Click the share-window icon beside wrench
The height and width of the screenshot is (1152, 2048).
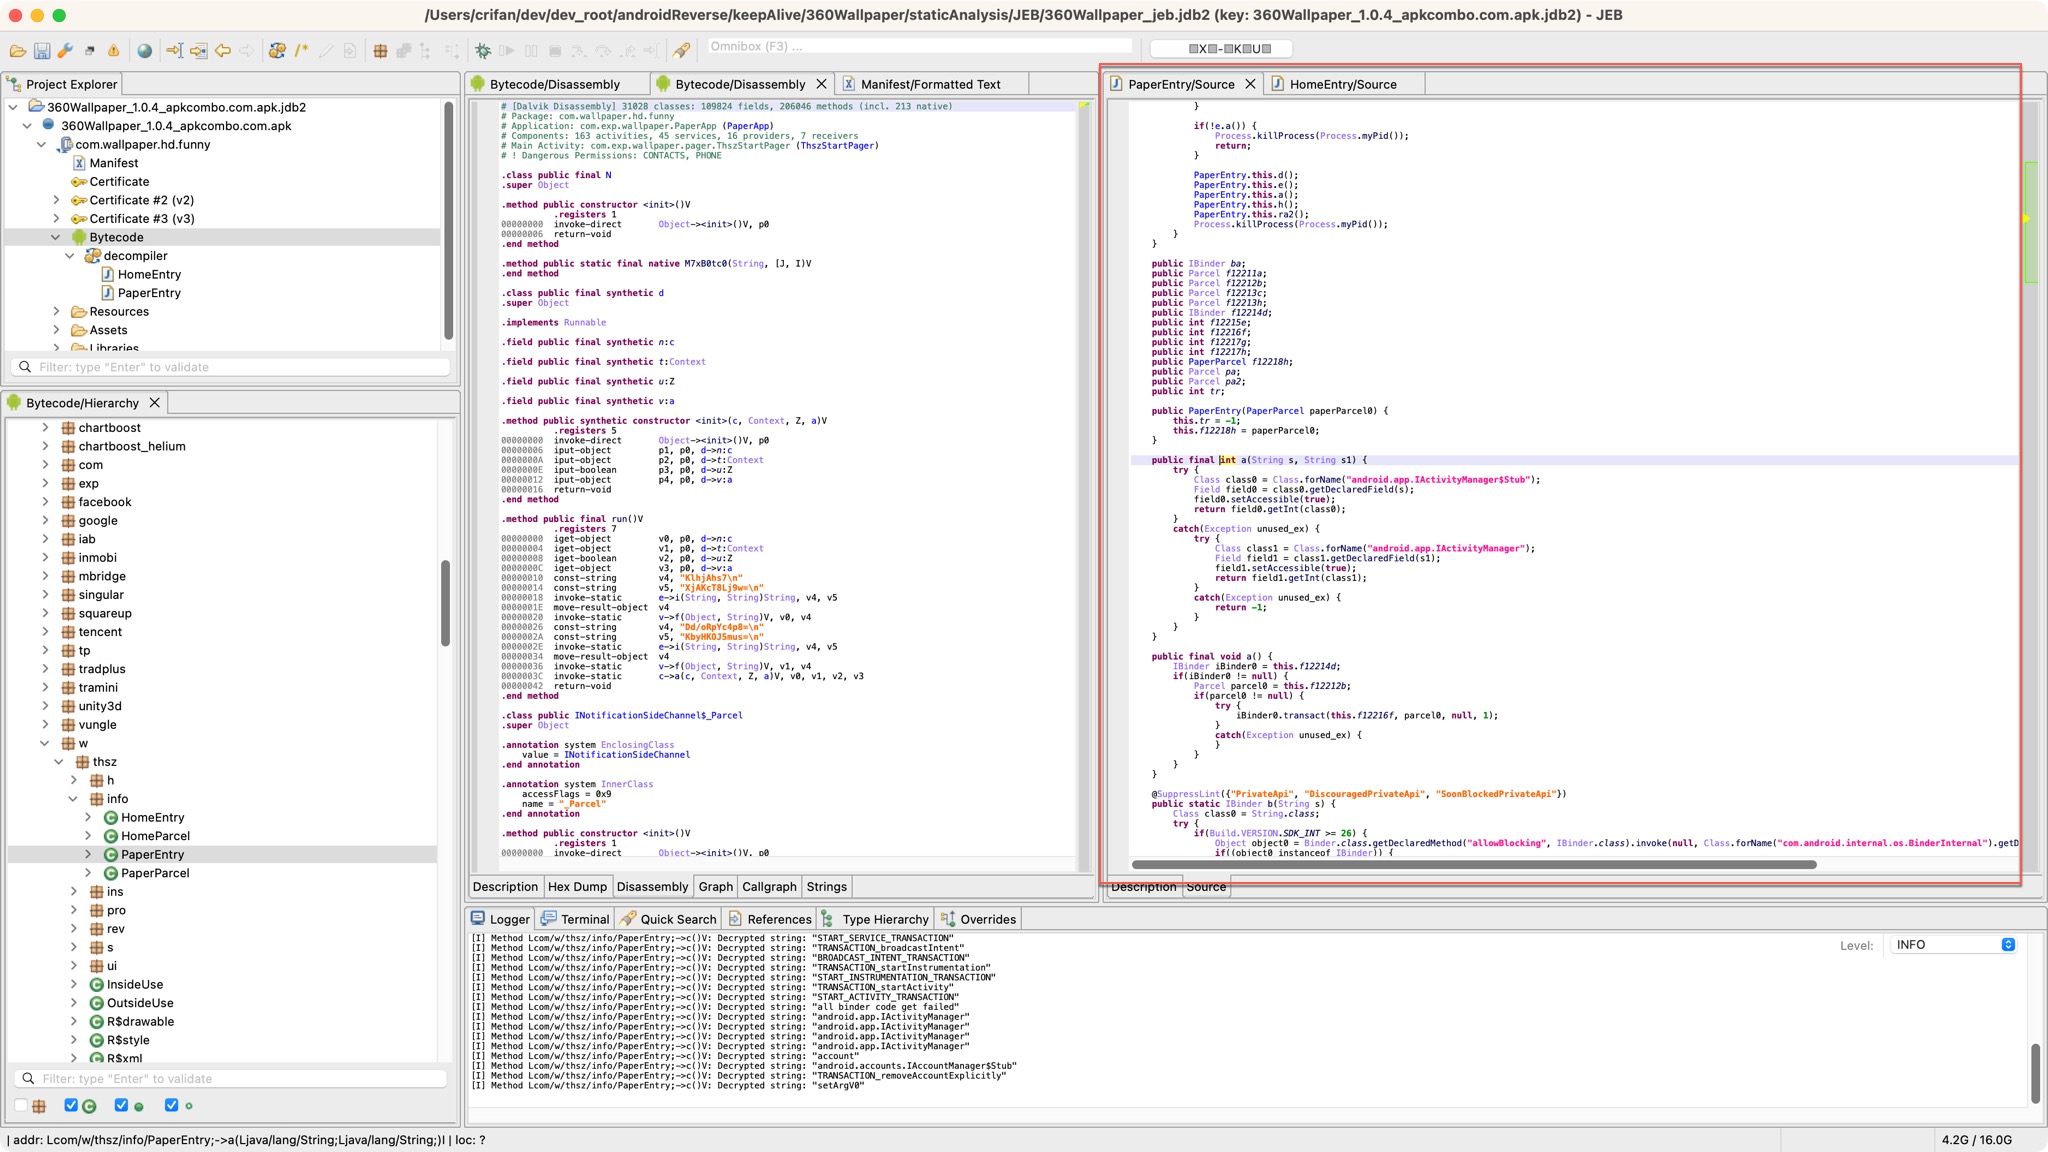pos(89,50)
